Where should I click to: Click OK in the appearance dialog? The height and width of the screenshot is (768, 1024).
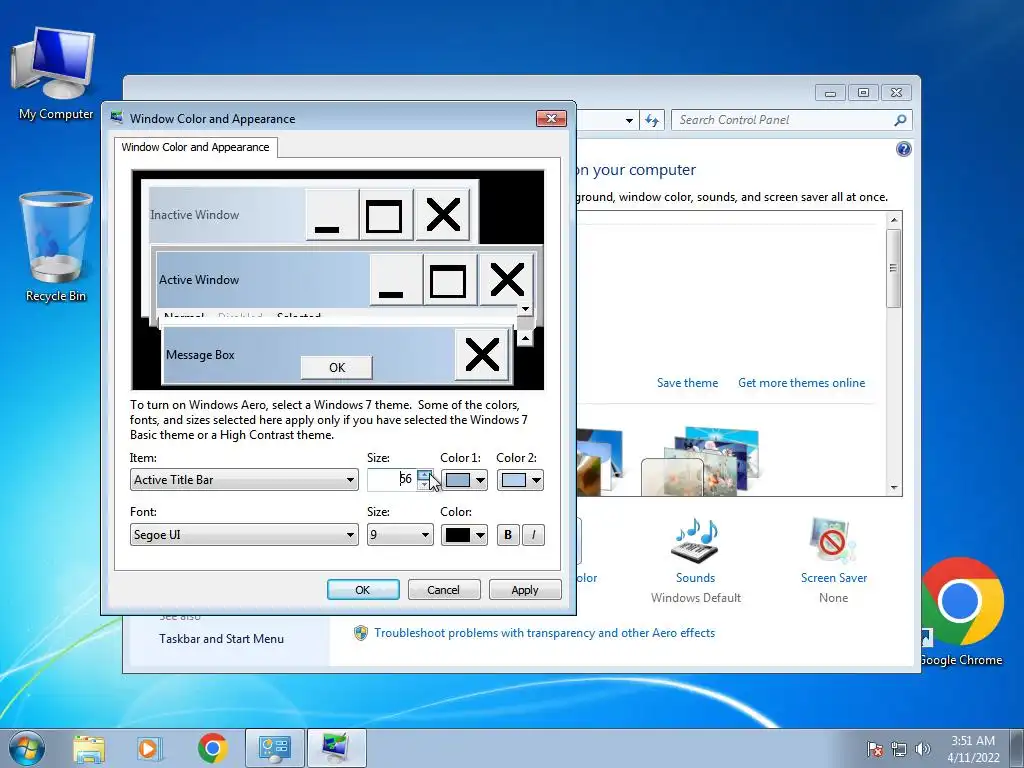coord(362,590)
